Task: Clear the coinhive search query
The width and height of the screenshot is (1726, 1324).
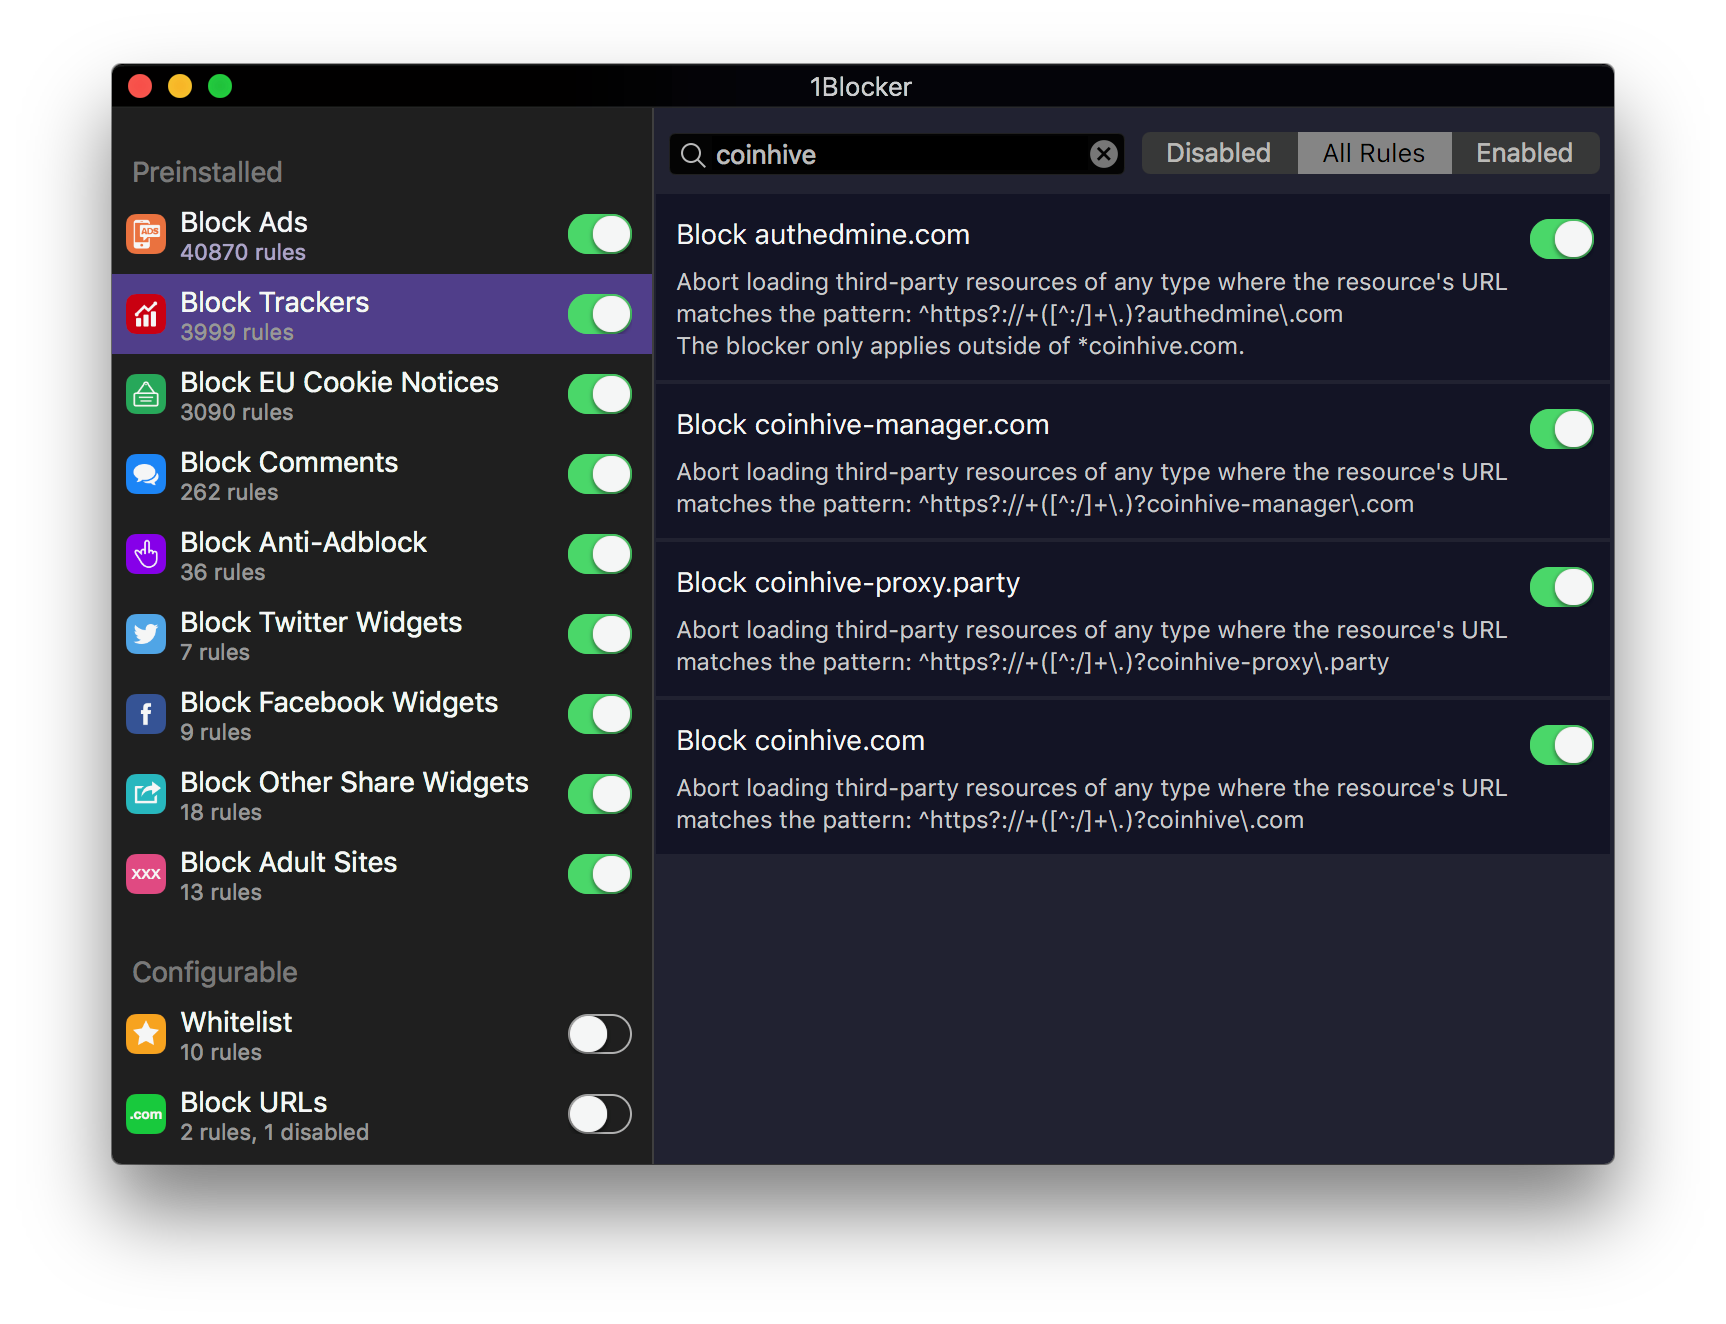Action: coord(1103,154)
